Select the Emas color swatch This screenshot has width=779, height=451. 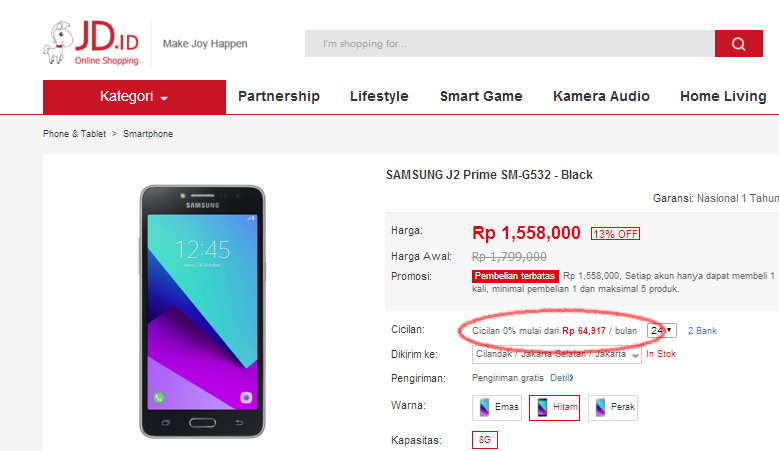coord(498,407)
